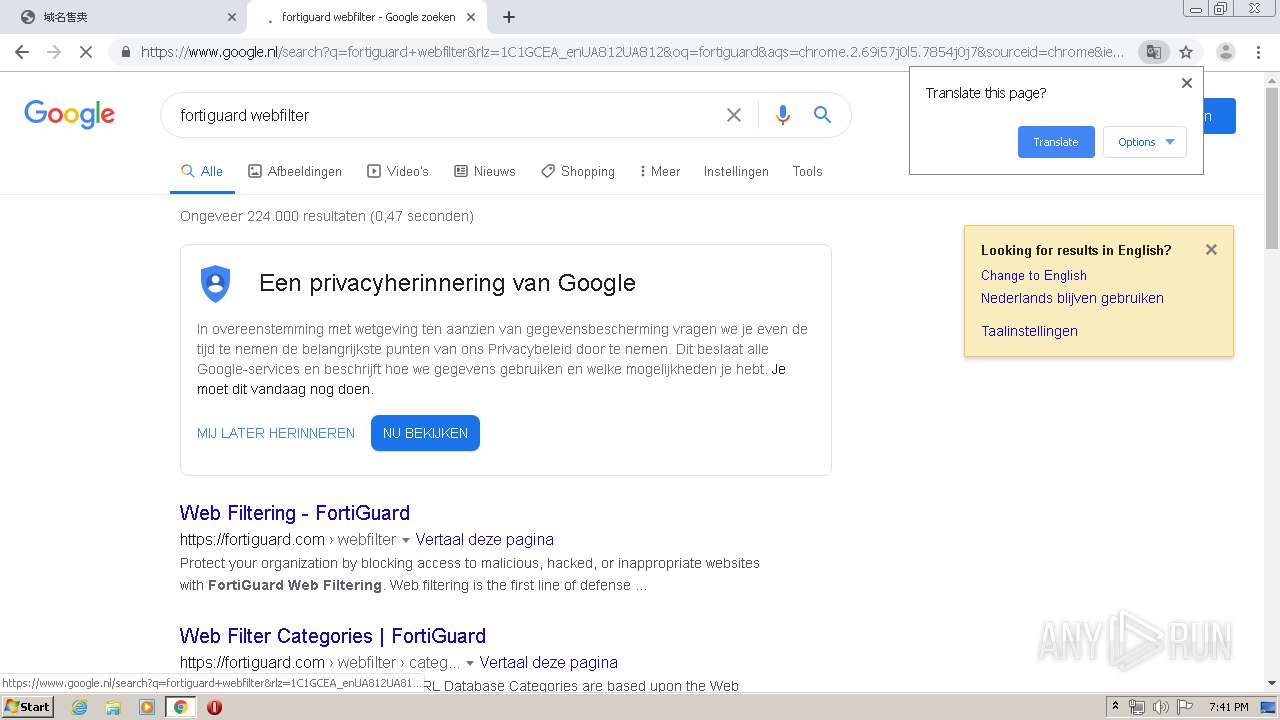Expand the first result's URL dropdown arrow
This screenshot has width=1280, height=720.
pyautogui.click(x=406, y=540)
